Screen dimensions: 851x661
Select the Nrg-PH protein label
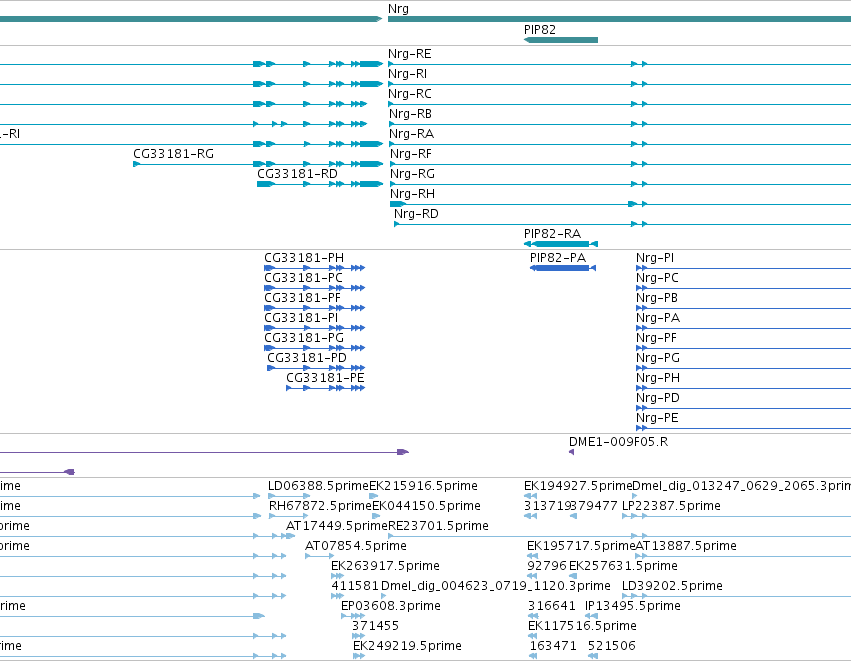[658, 378]
